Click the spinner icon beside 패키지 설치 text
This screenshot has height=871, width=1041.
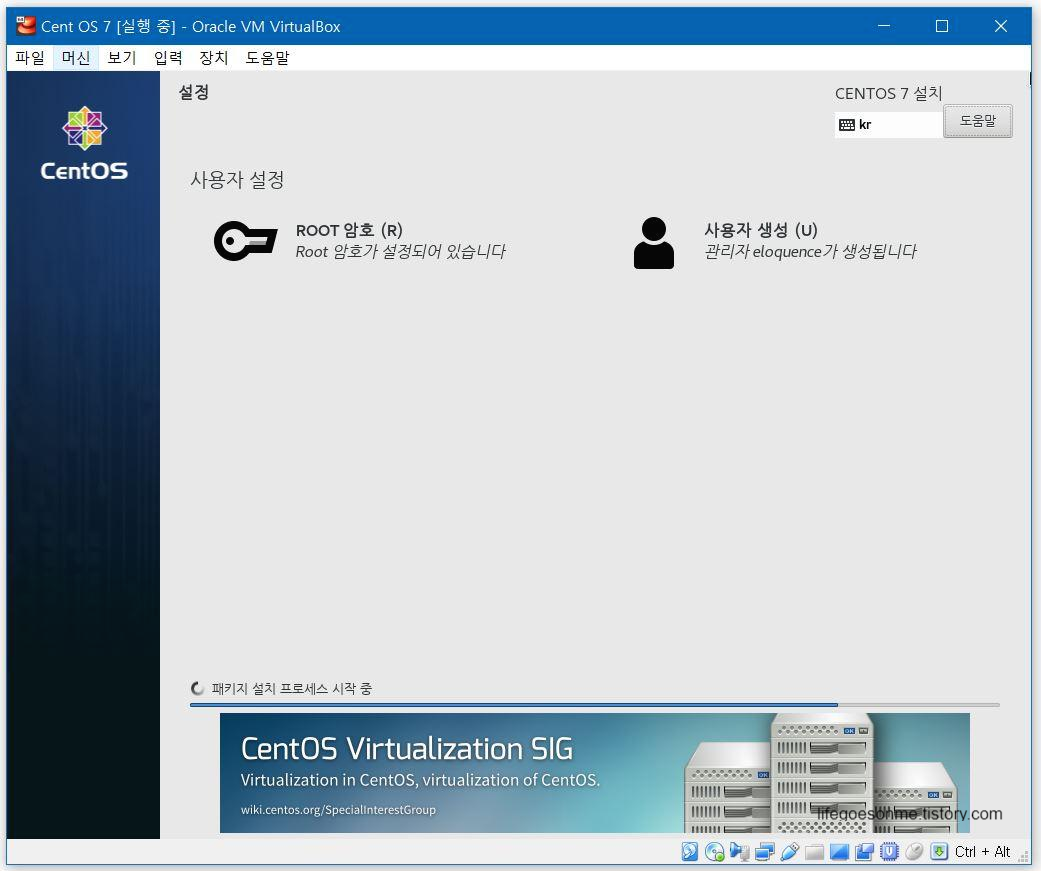[x=197, y=688]
